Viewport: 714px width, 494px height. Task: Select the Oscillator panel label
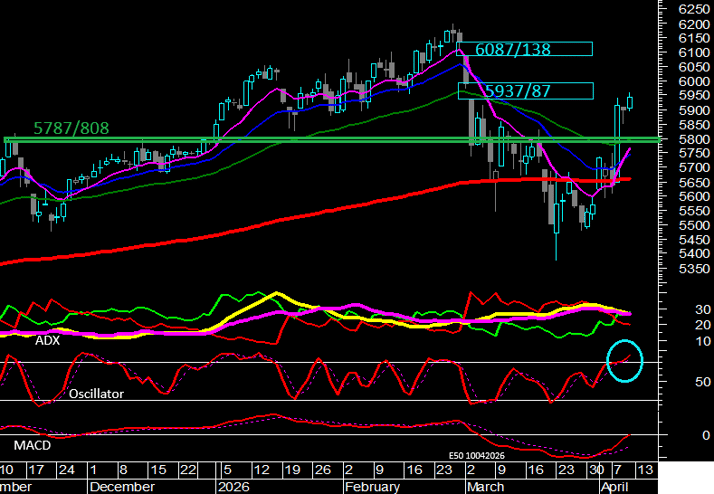pyautogui.click(x=96, y=394)
